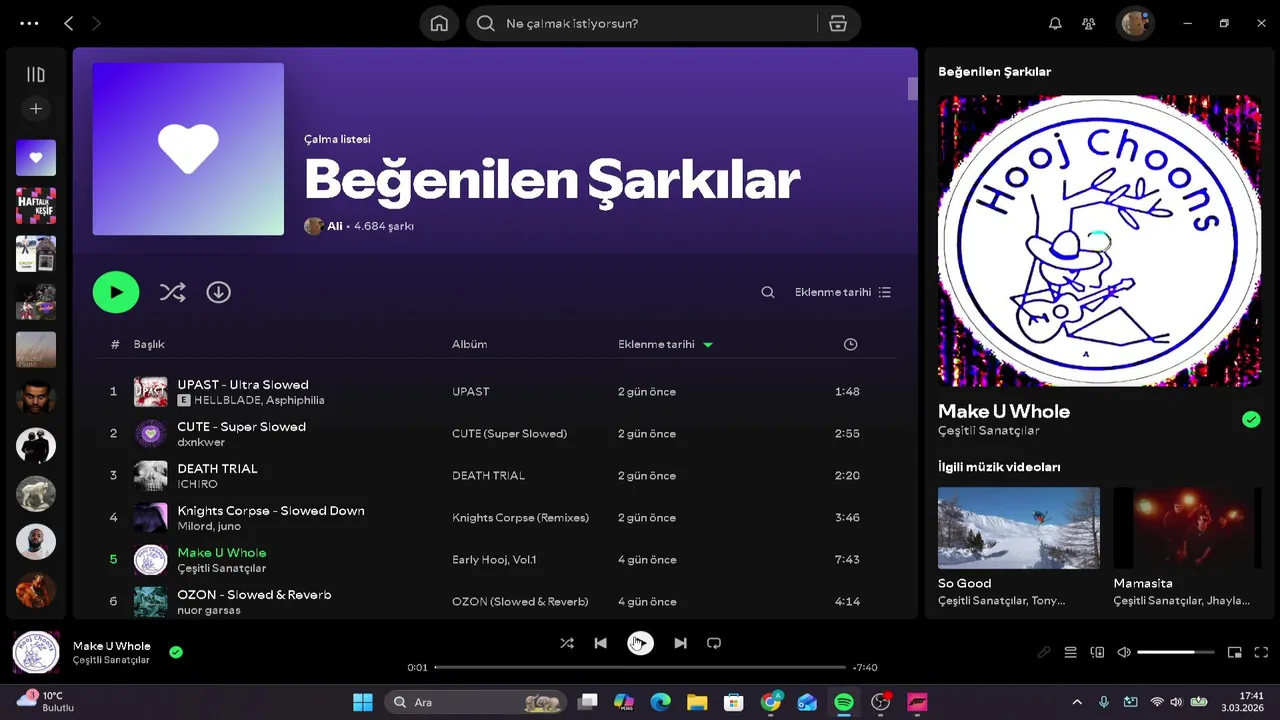Image resolution: width=1280 pixels, height=720 pixels.
Task: Play the Beğenilen Şarkılar playlist
Action: 116,292
